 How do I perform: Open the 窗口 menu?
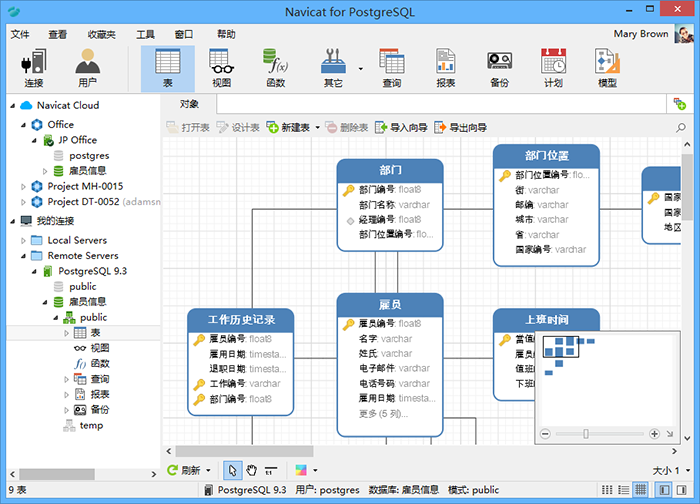[x=184, y=34]
